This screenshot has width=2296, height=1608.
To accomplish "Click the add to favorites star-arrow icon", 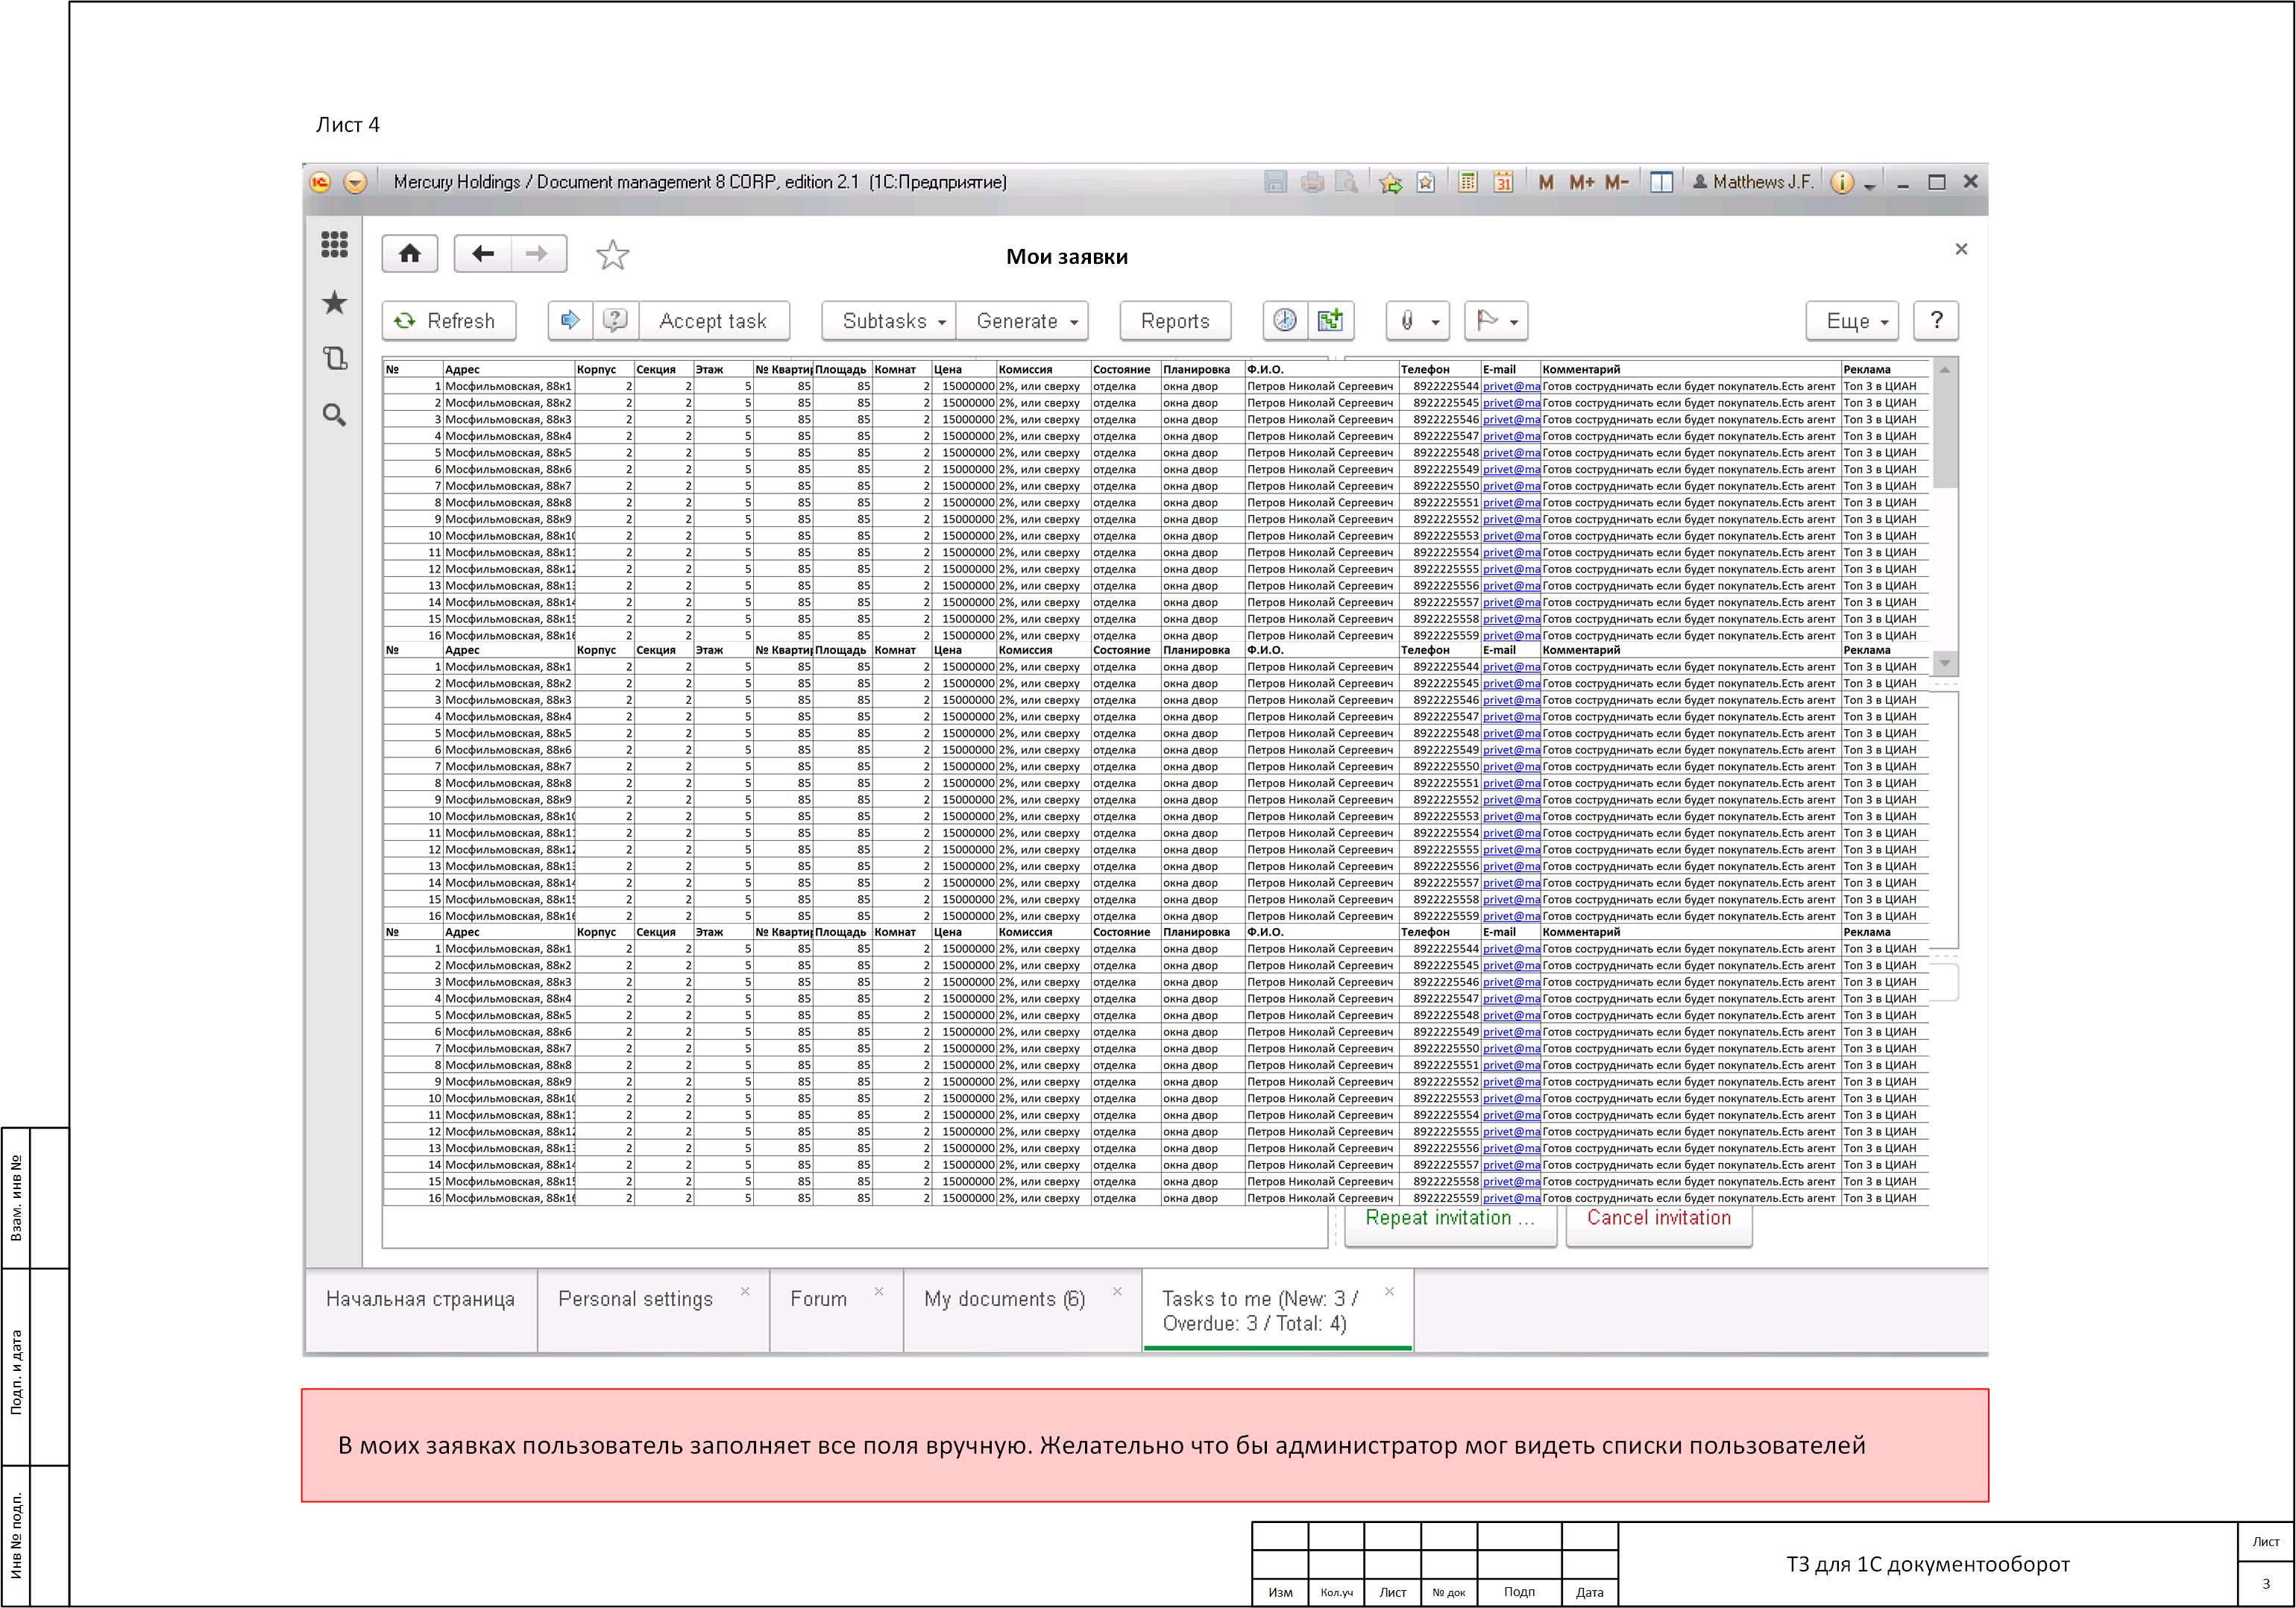I will point(1389,182).
